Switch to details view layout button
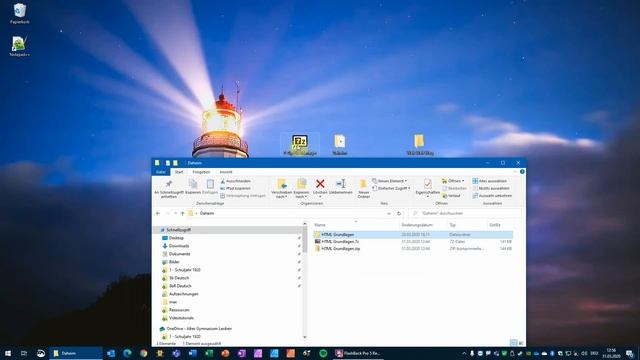640x360 pixels. pos(513,343)
